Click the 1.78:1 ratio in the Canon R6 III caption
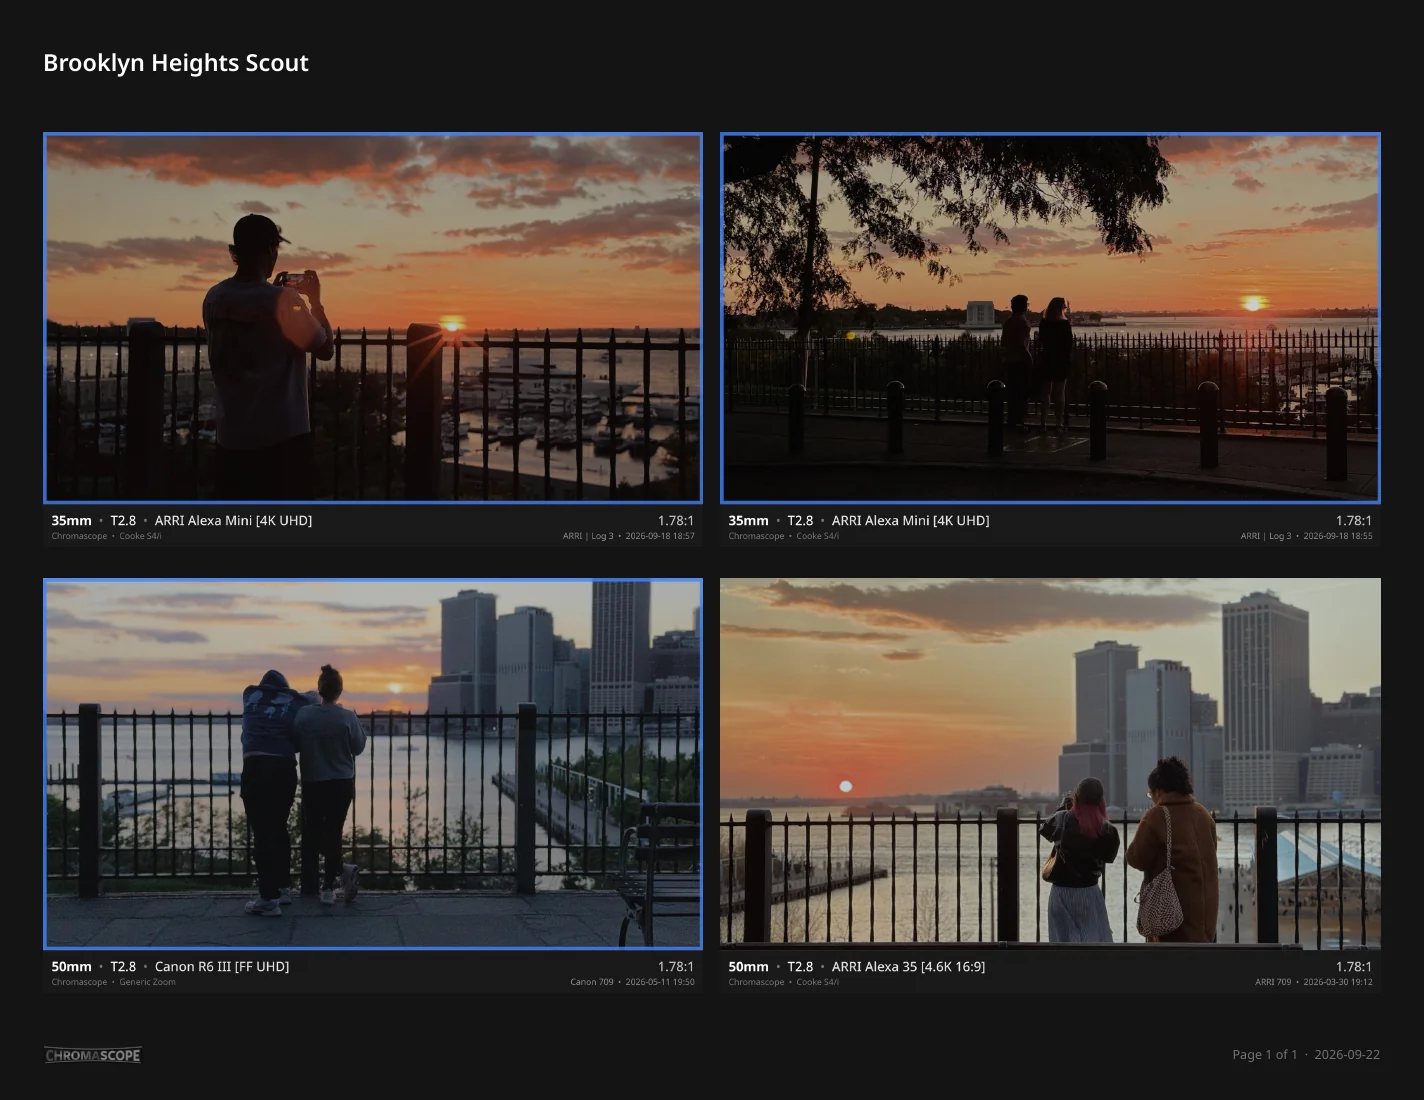1424x1100 pixels. 676,967
